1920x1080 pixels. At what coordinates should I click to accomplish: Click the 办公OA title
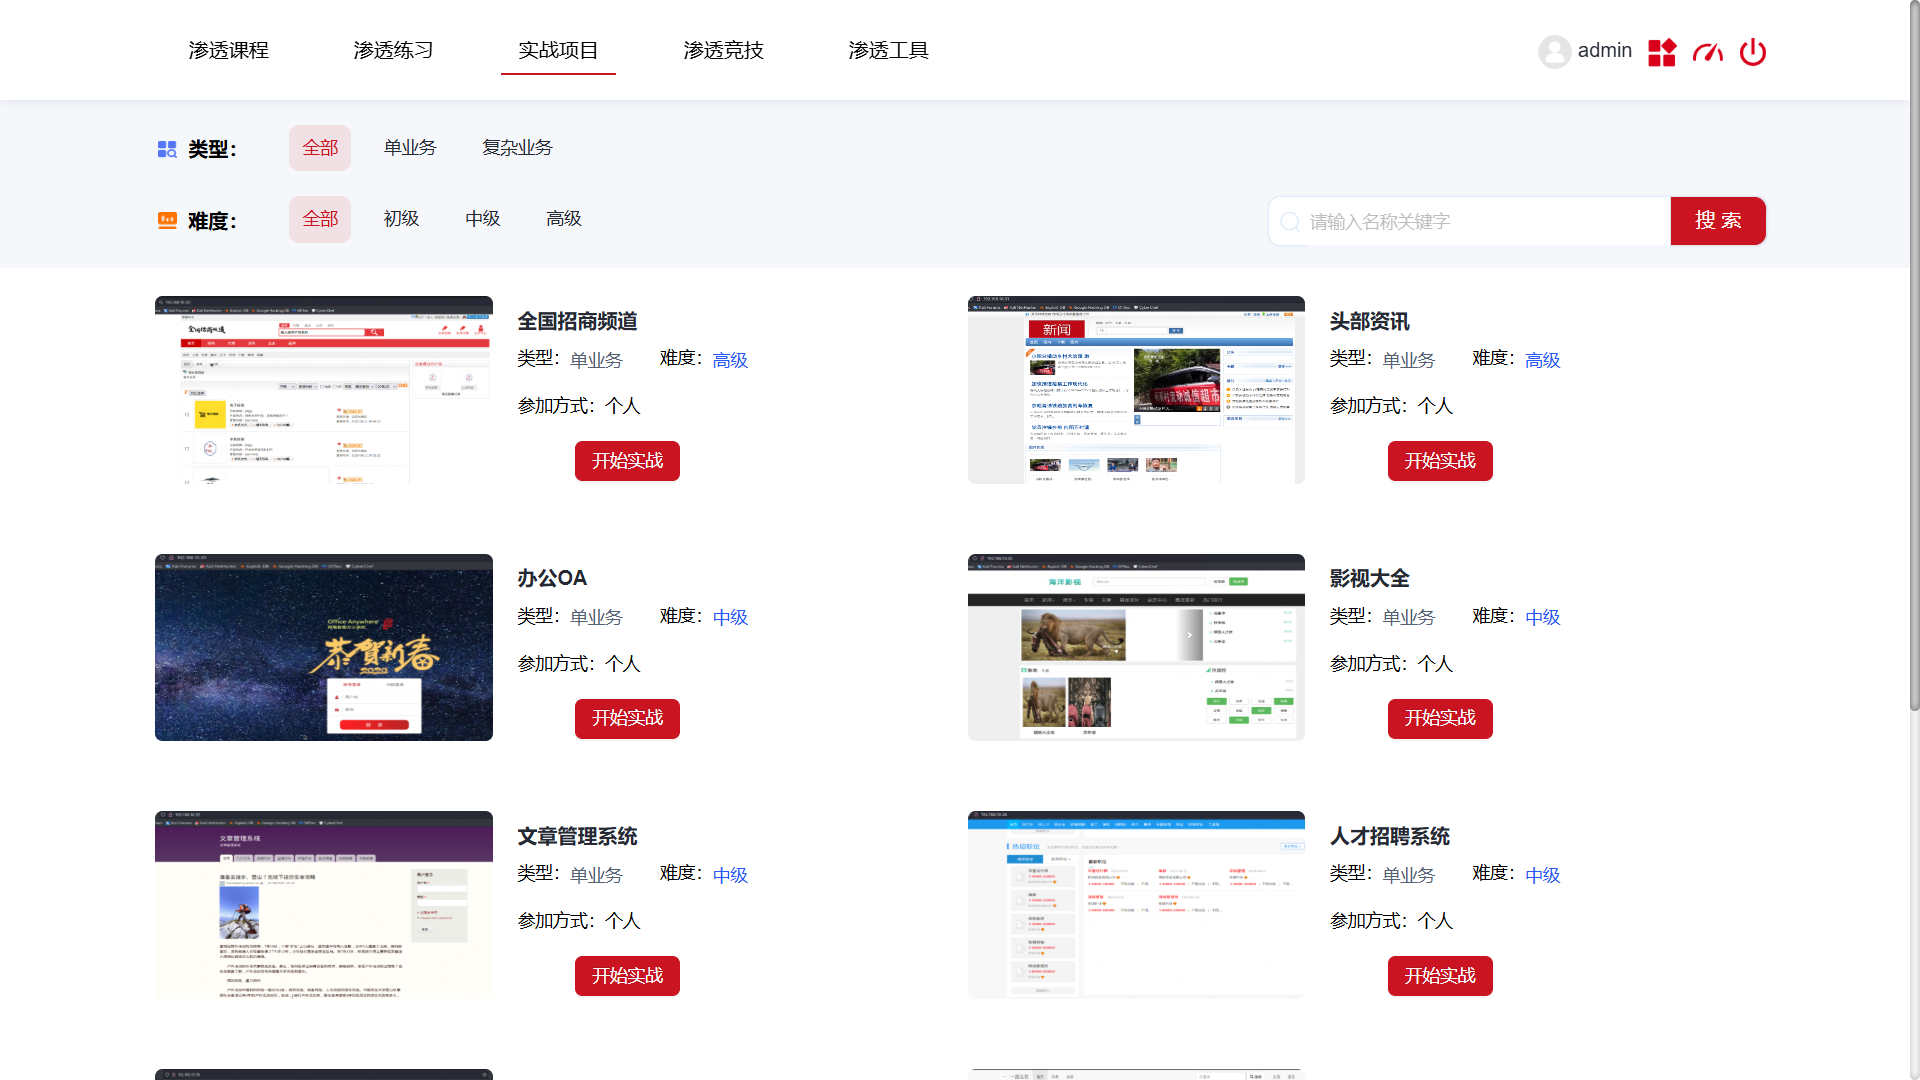coord(552,578)
